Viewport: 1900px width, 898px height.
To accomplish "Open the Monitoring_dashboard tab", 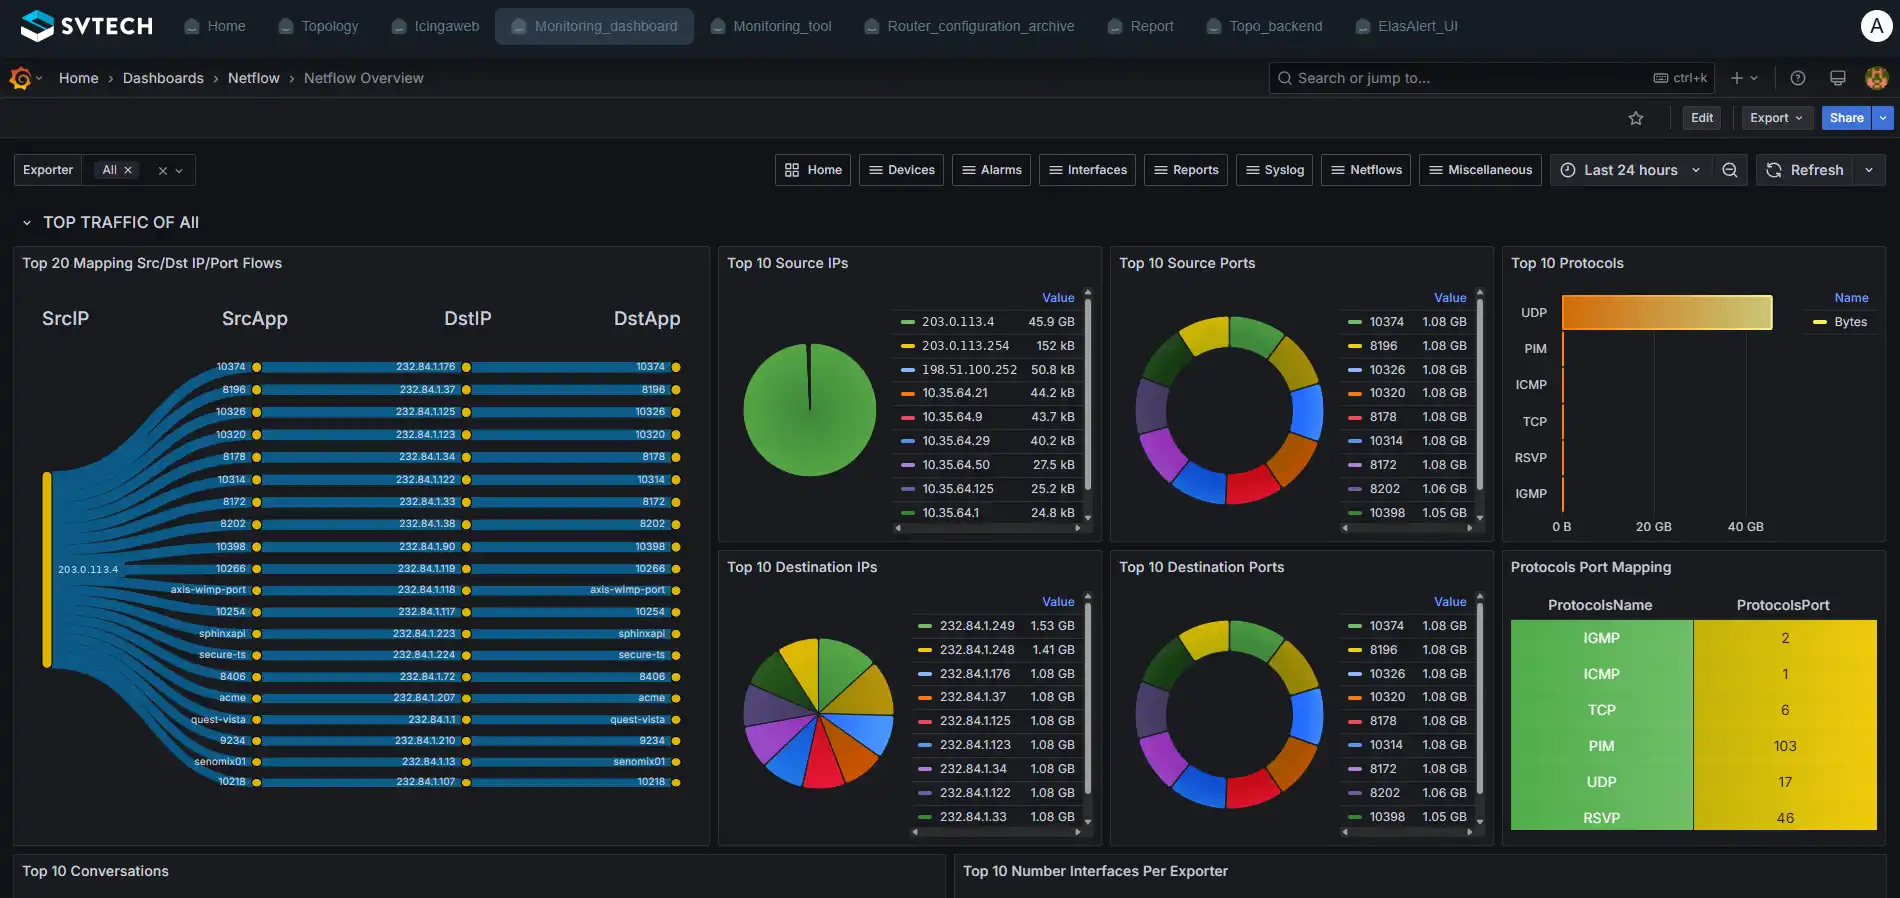I will coord(595,26).
